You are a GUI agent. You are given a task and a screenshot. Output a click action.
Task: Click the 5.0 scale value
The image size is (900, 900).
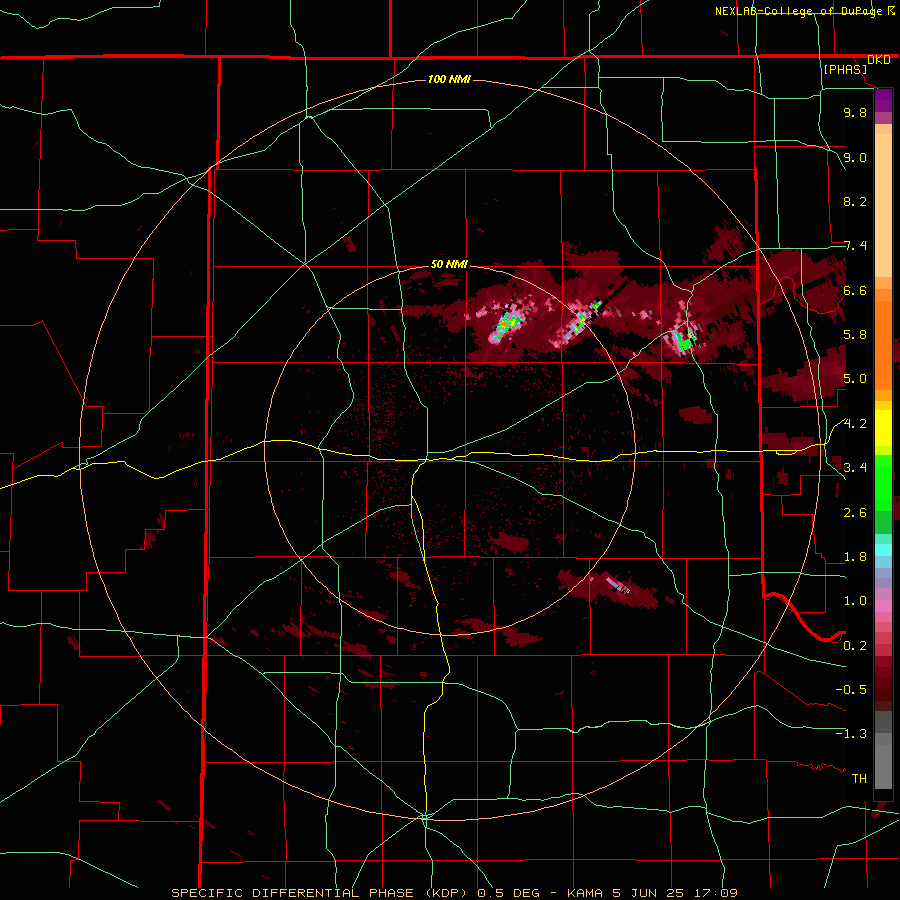pos(855,379)
